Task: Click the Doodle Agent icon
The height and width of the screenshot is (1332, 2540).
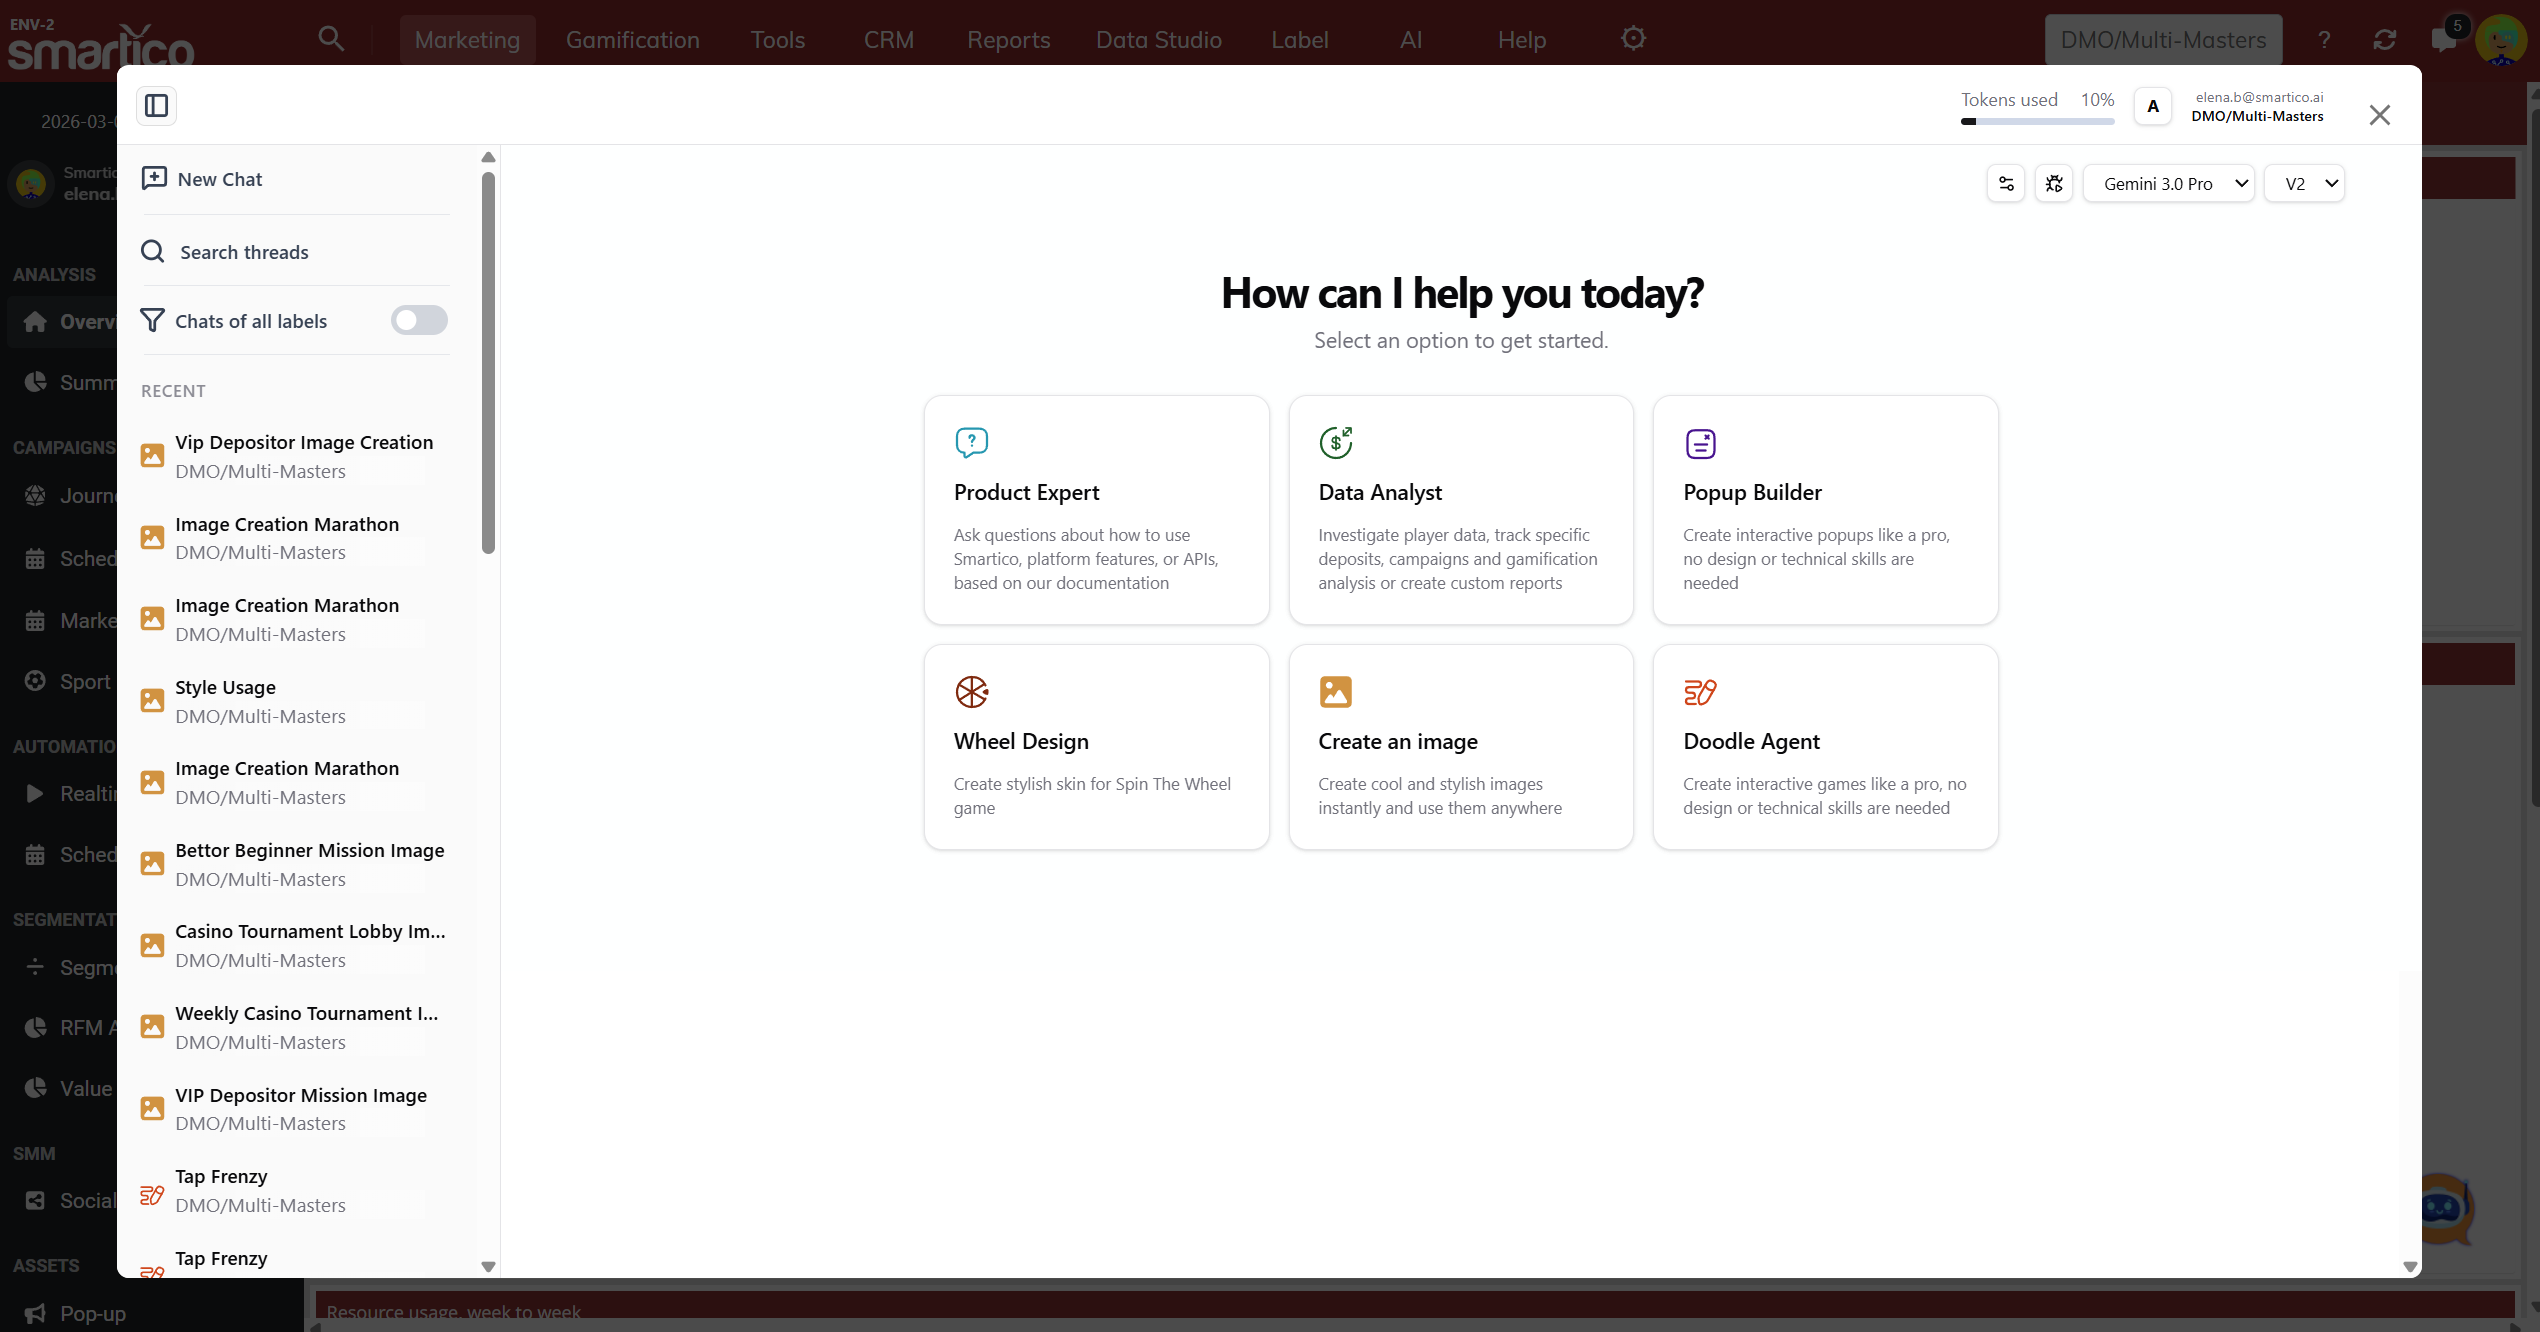Action: (1699, 691)
